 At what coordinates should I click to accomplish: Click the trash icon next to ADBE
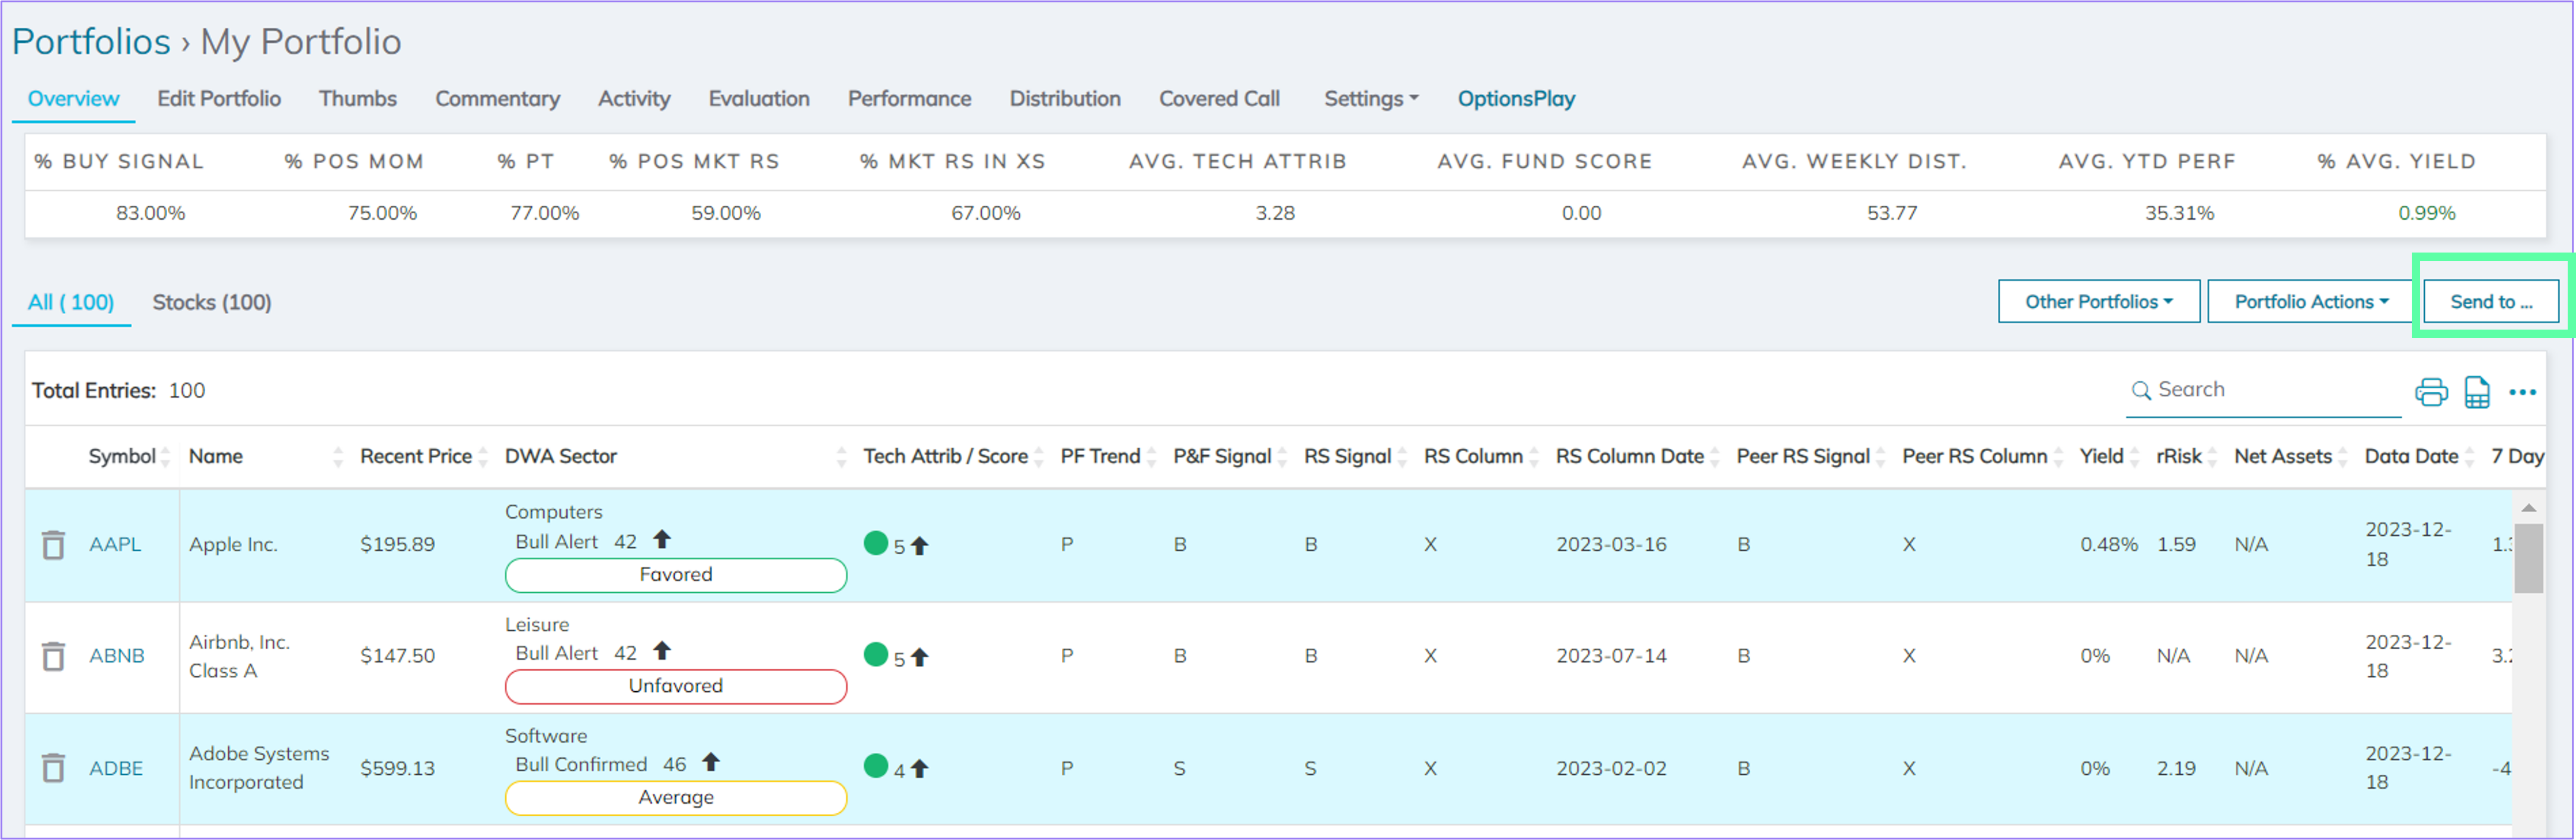click(53, 769)
